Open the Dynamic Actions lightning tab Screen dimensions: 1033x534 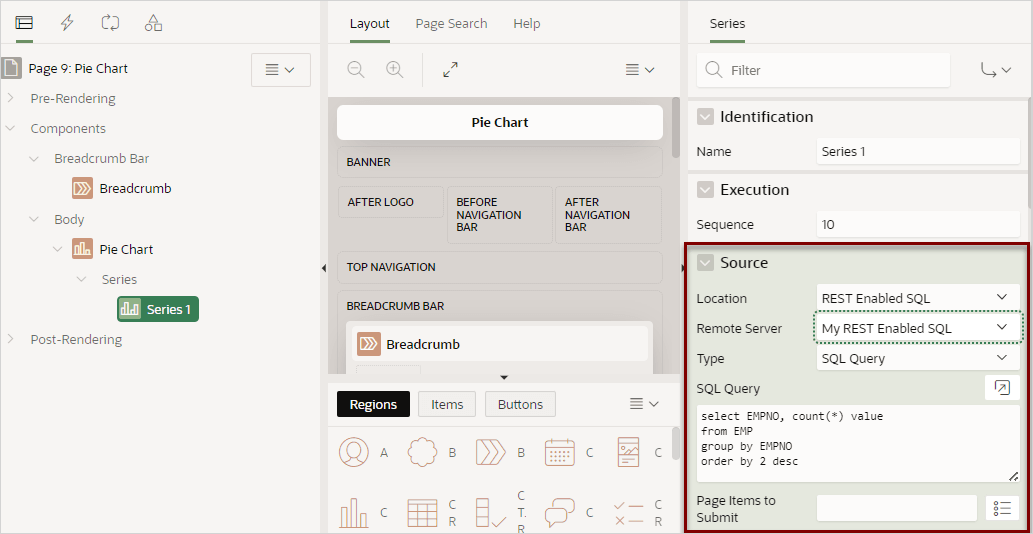(x=67, y=23)
